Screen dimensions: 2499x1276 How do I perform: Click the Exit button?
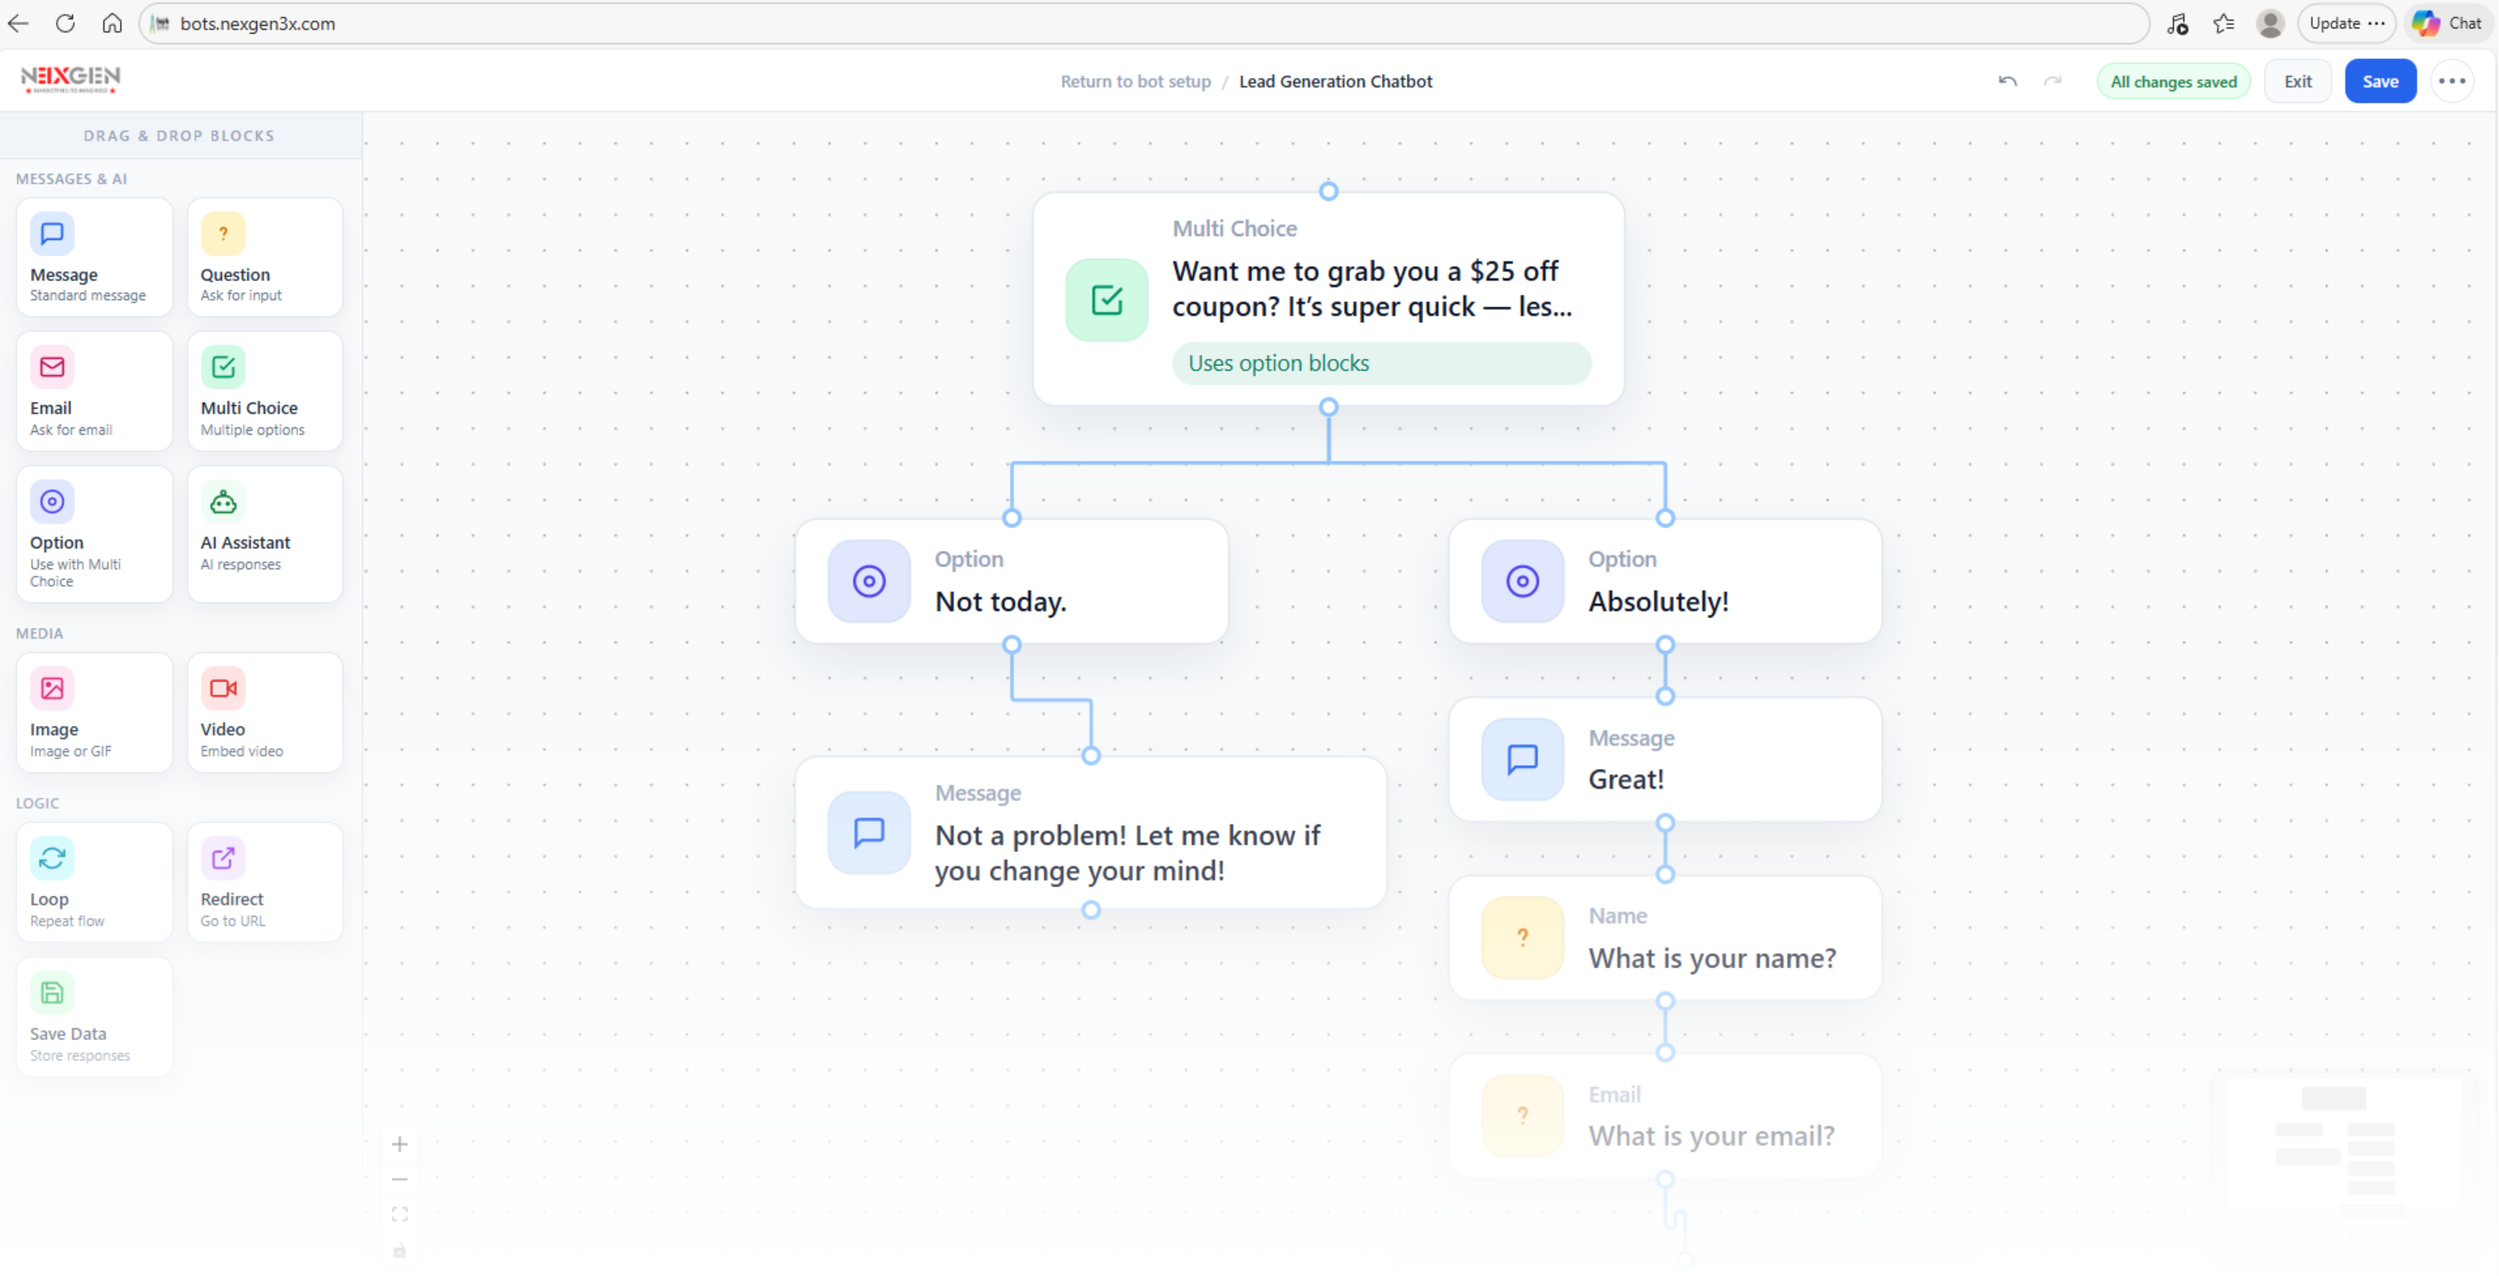2297,81
